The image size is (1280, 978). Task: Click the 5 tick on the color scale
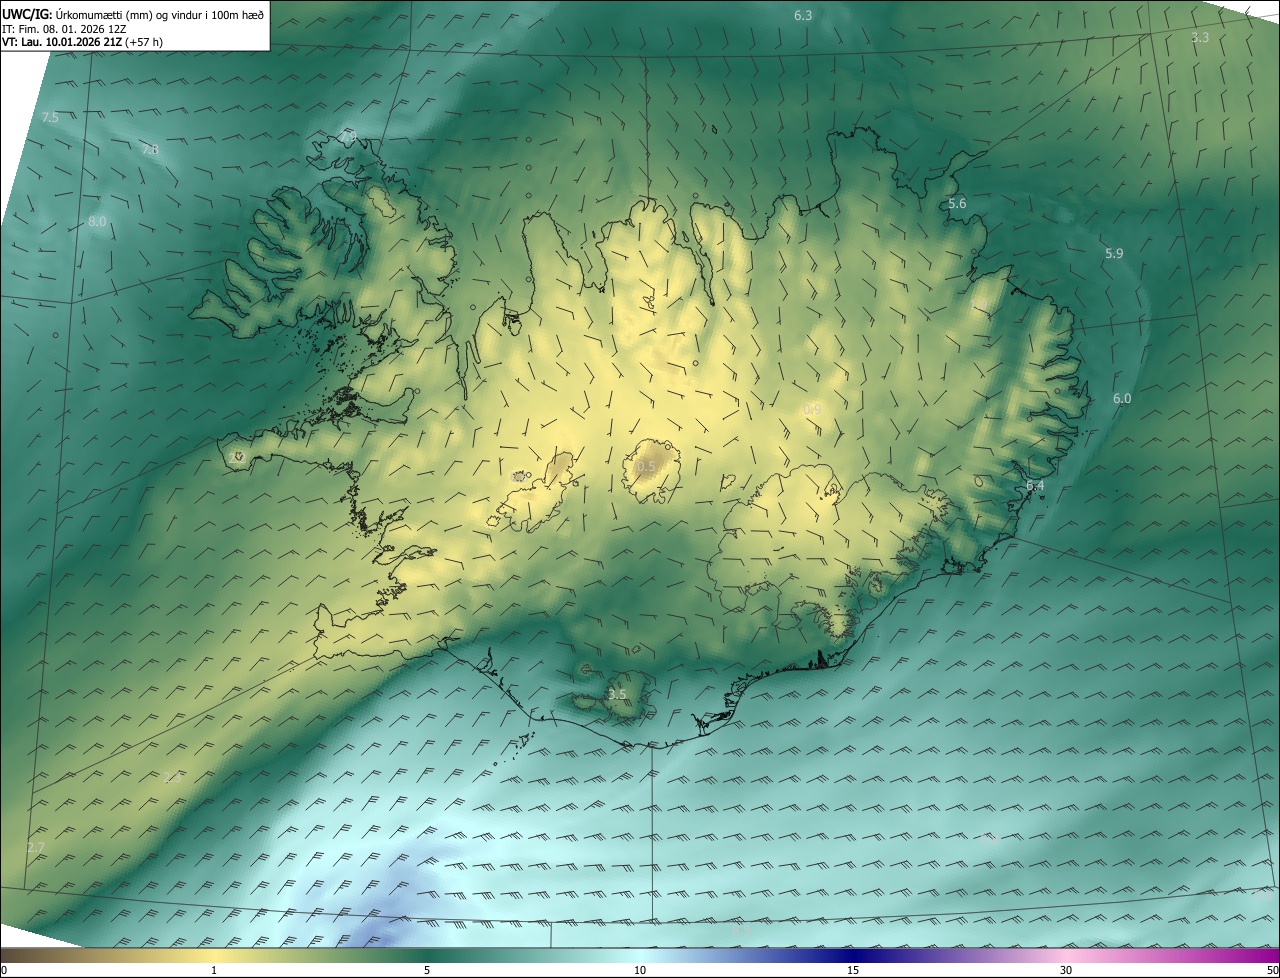pos(427,970)
